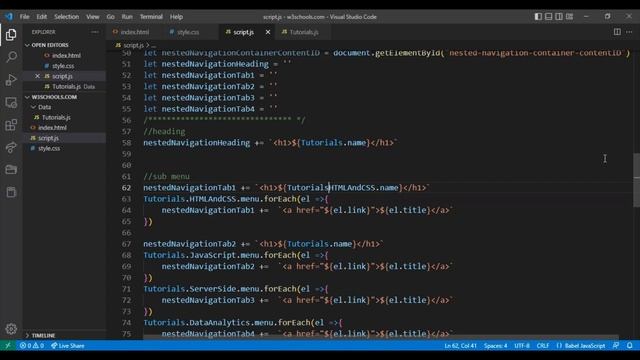The height and width of the screenshot is (360, 640).
Task: Open the View menu
Action: tap(93, 17)
